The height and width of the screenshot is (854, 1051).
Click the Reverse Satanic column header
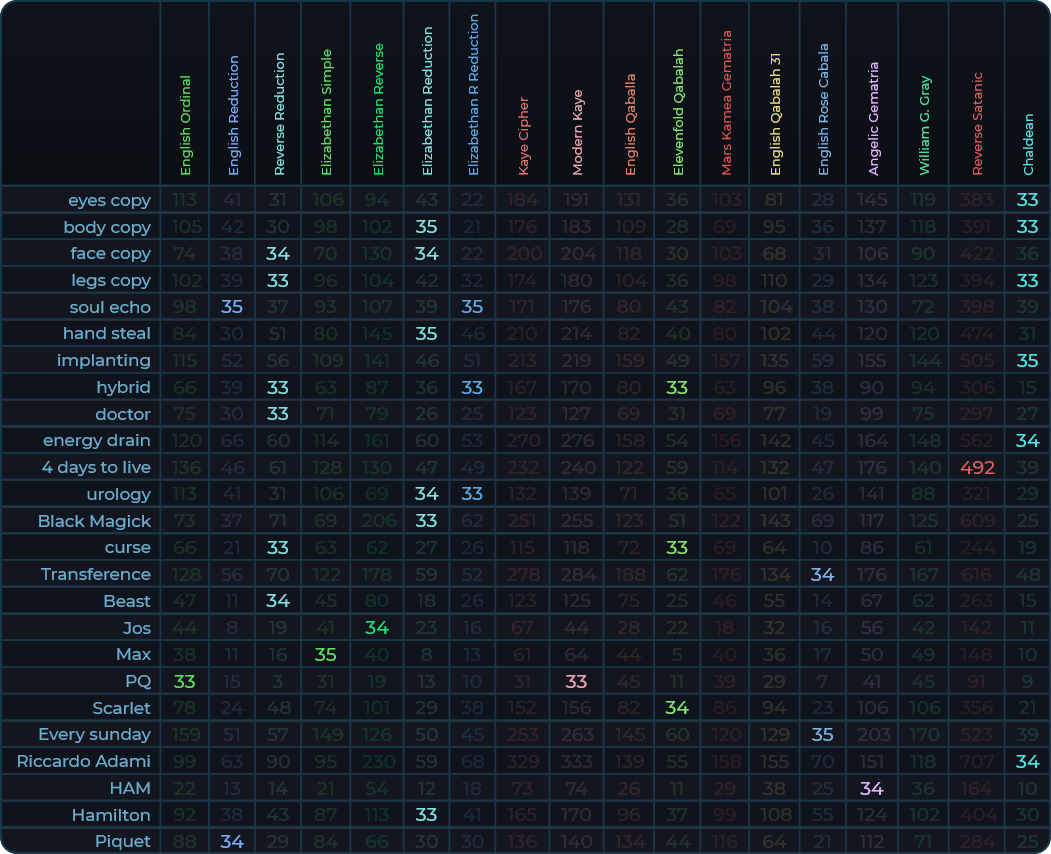pos(977,124)
